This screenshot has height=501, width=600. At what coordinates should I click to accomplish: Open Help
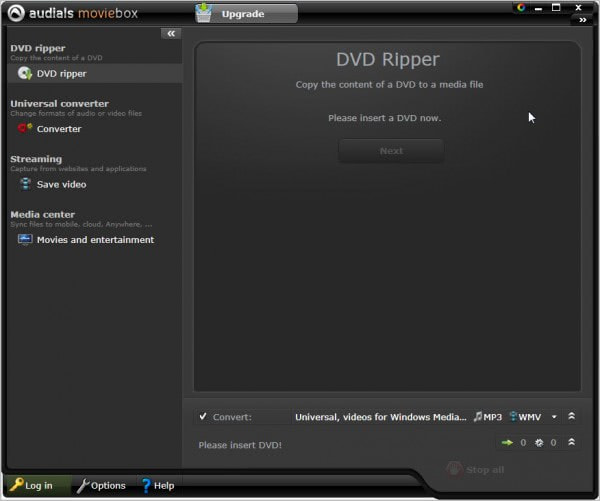point(158,485)
